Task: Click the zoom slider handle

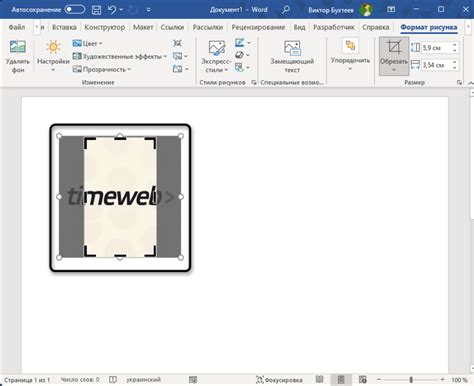Action: (x=411, y=380)
